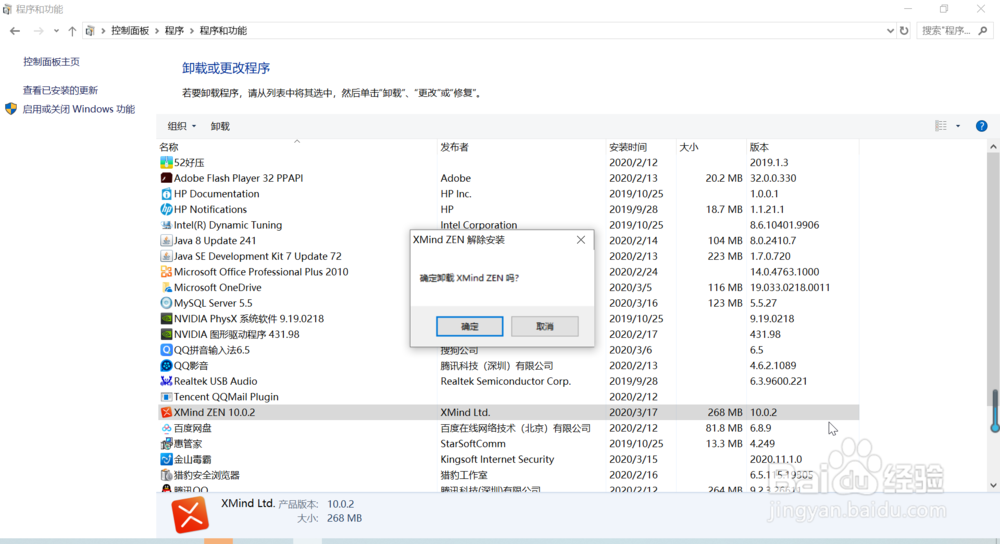1000x544 pixels.
Task: Expand the address bar history dropdown
Action: click(x=890, y=31)
